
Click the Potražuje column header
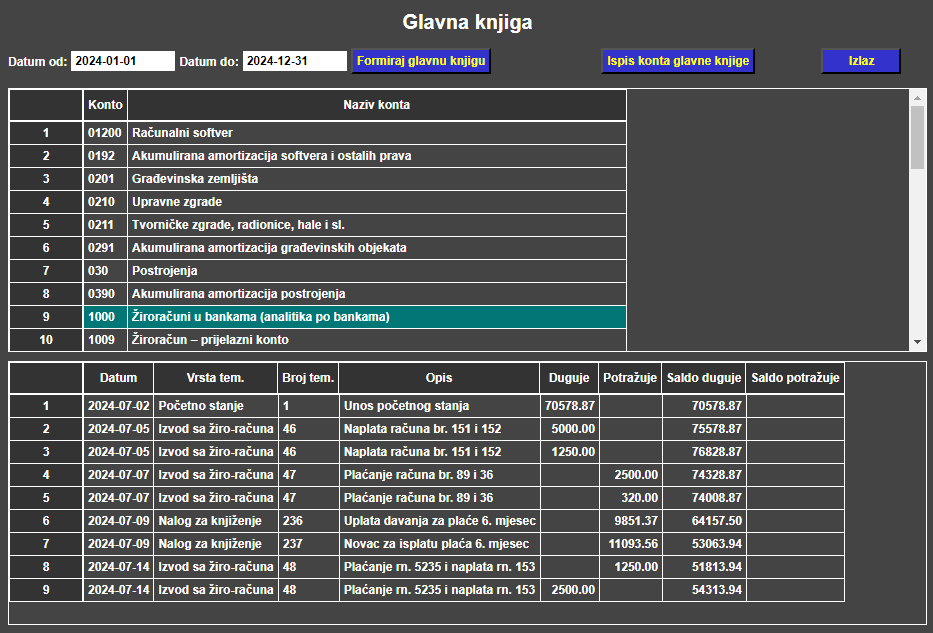click(x=630, y=378)
